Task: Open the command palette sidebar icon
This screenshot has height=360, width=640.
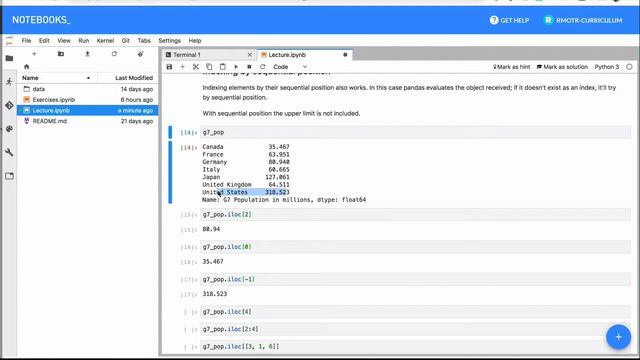Action: [x=9, y=129]
